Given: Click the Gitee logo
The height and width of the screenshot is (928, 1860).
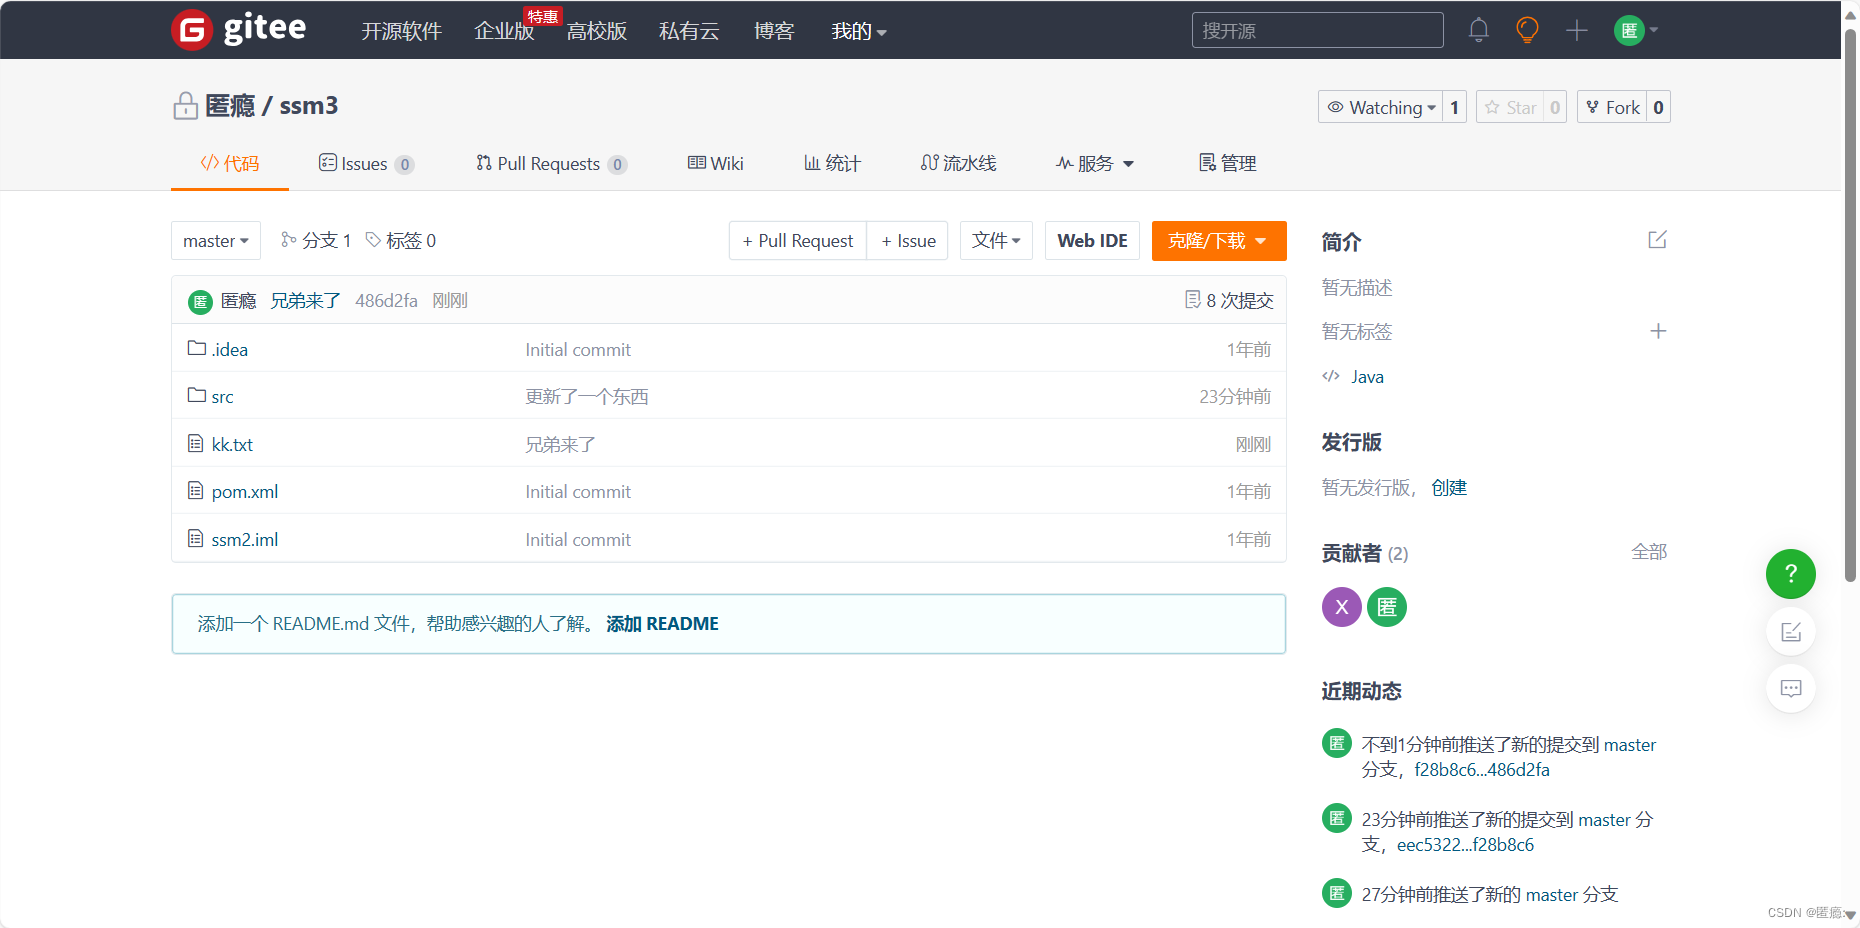Looking at the screenshot, I should tap(239, 29).
